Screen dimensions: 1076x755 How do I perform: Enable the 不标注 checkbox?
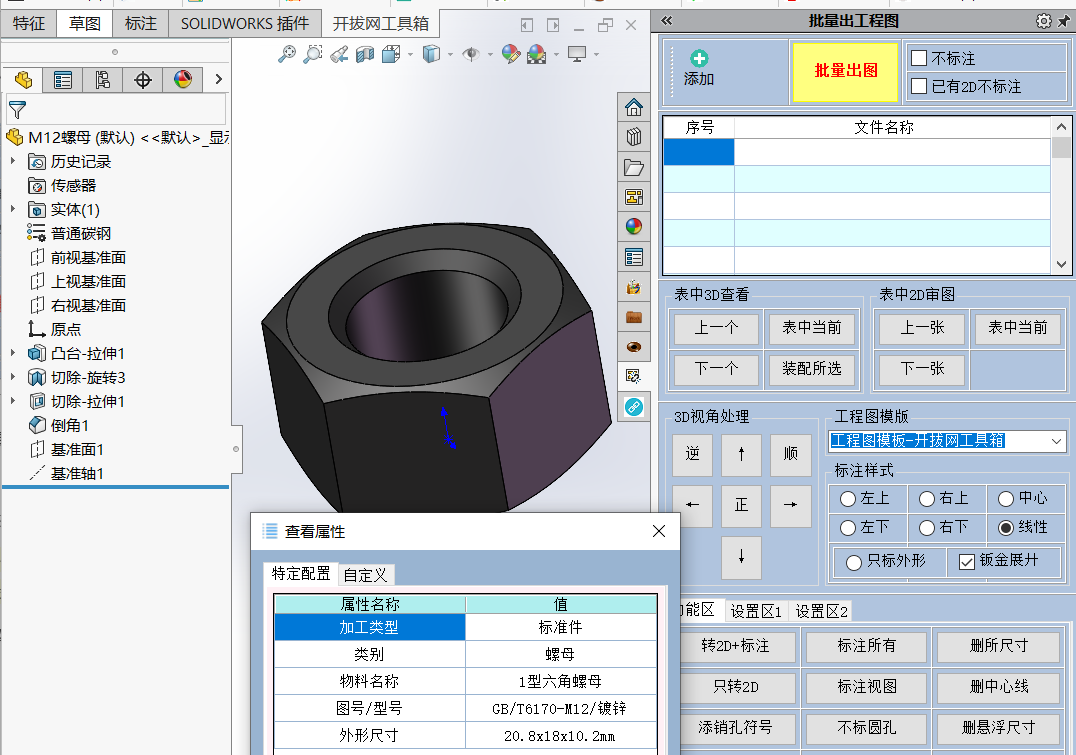(919, 58)
